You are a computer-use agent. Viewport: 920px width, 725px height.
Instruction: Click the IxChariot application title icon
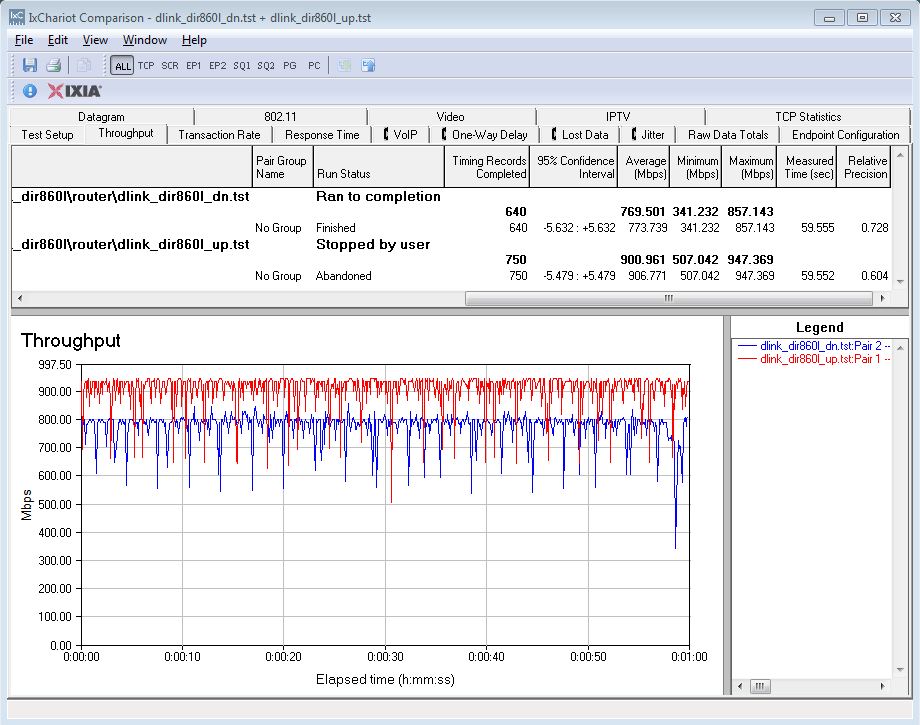[x=17, y=17]
